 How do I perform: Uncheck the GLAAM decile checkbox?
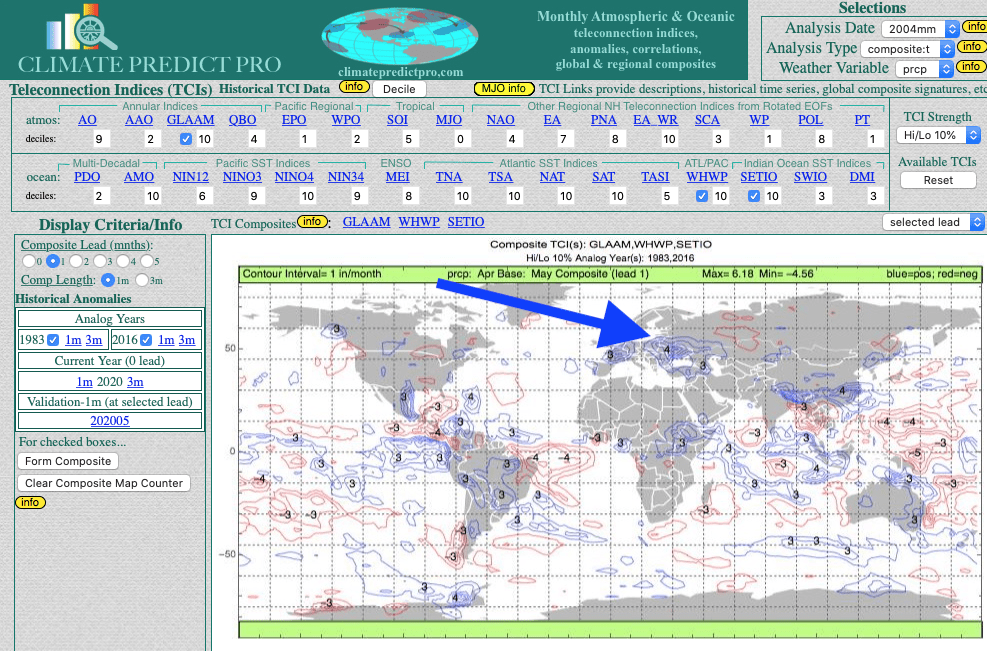186,139
